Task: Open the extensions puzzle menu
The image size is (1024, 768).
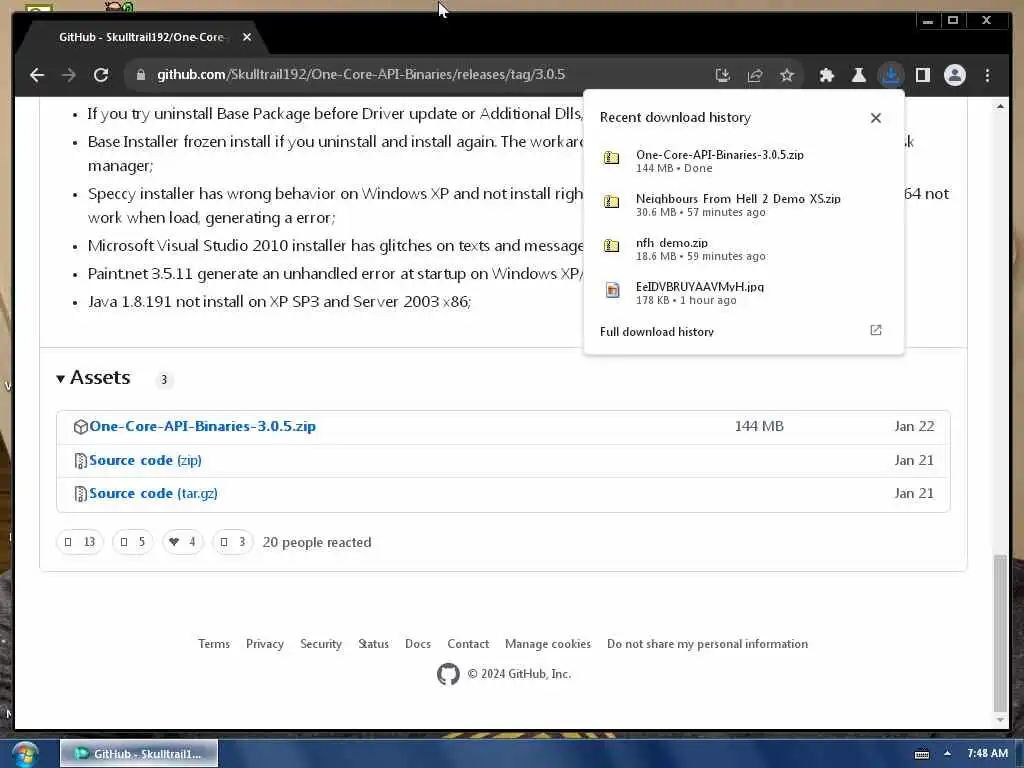Action: pyautogui.click(x=827, y=75)
